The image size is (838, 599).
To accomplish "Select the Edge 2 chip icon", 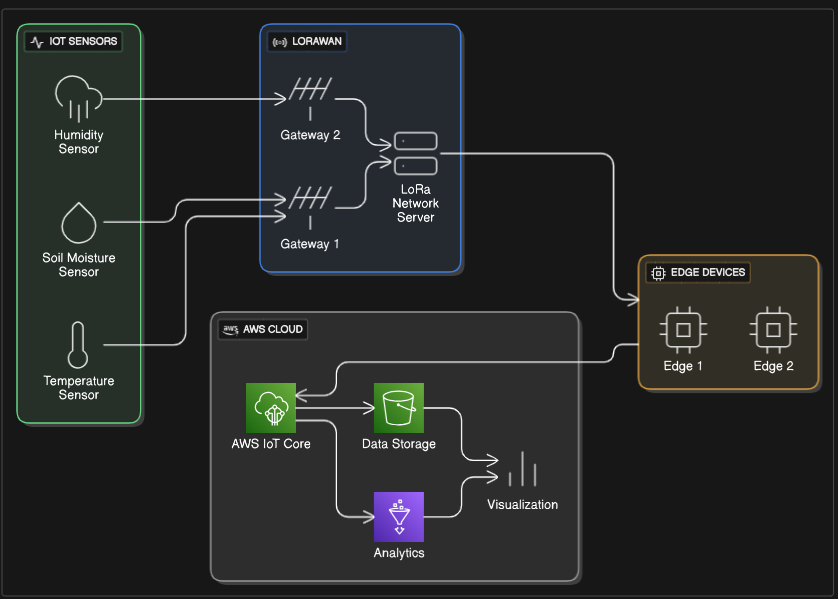I will (x=773, y=328).
